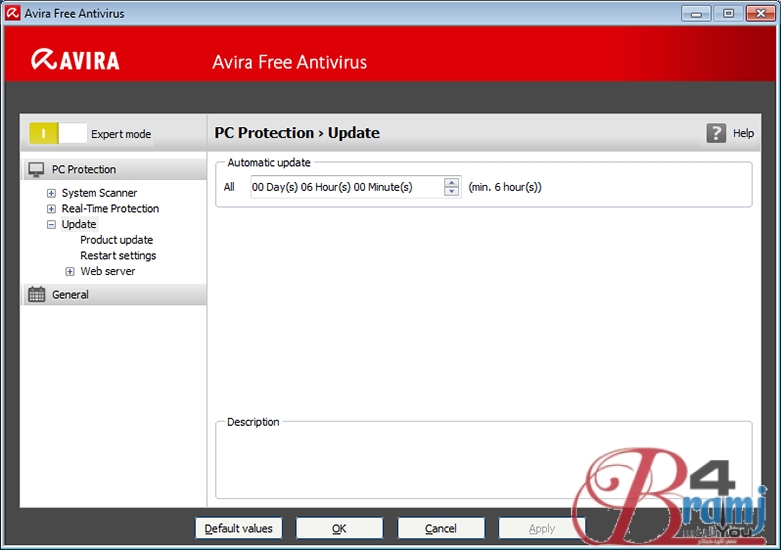Open Restart settings entry

pos(118,256)
